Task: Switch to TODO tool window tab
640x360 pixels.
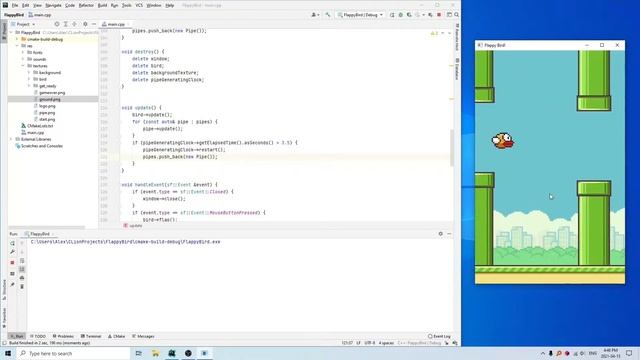Action: [38, 336]
